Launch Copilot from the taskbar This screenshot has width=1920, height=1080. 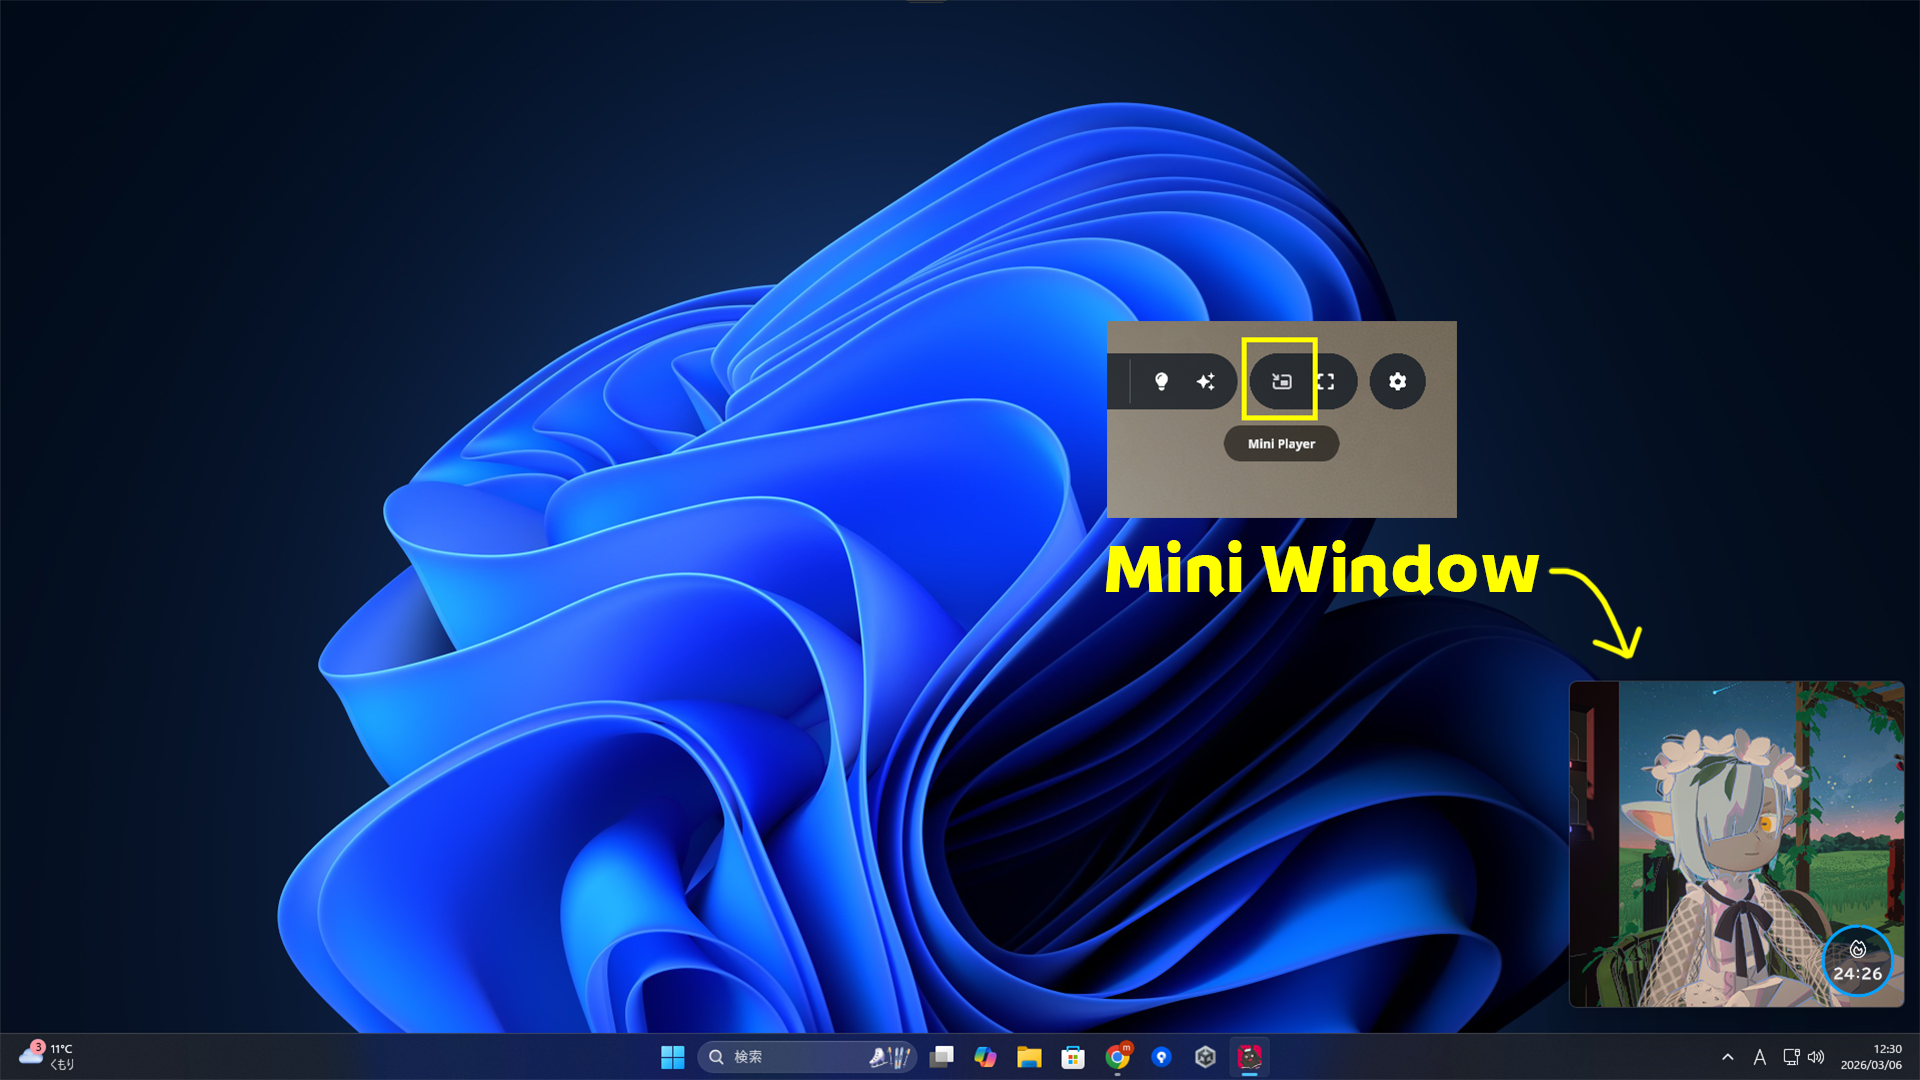(985, 1057)
